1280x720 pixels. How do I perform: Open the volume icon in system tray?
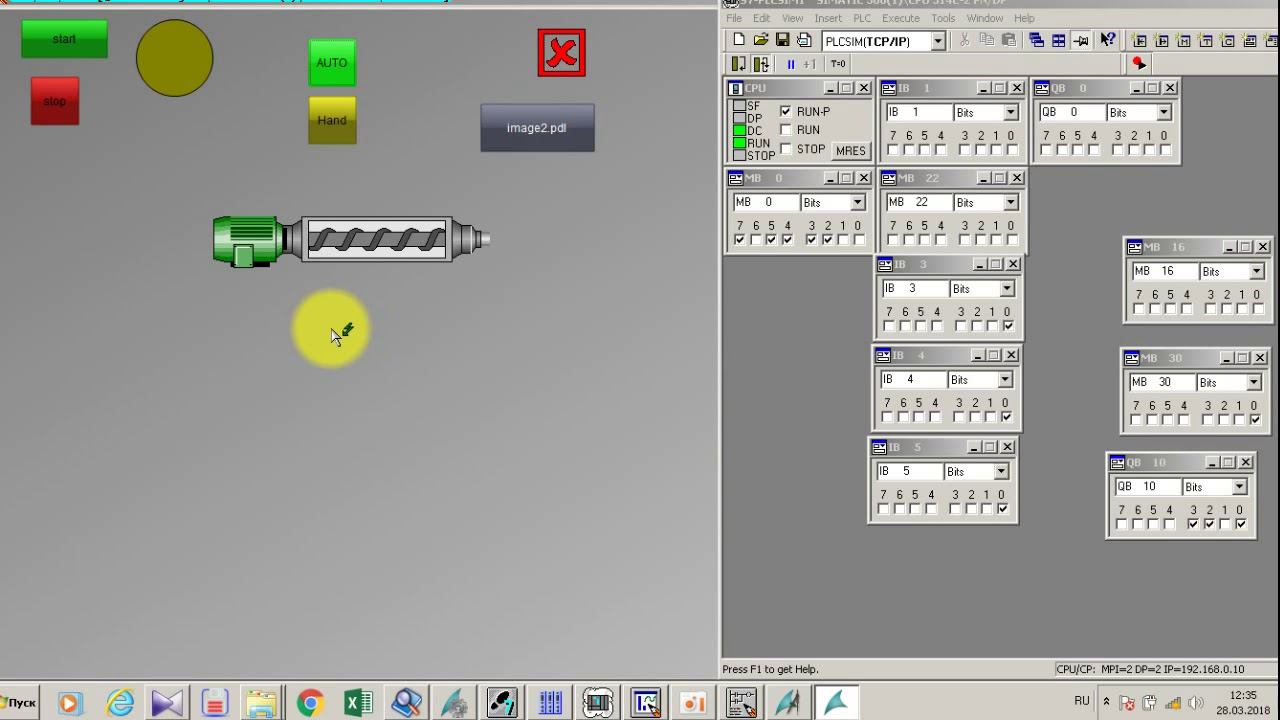pos(1196,702)
